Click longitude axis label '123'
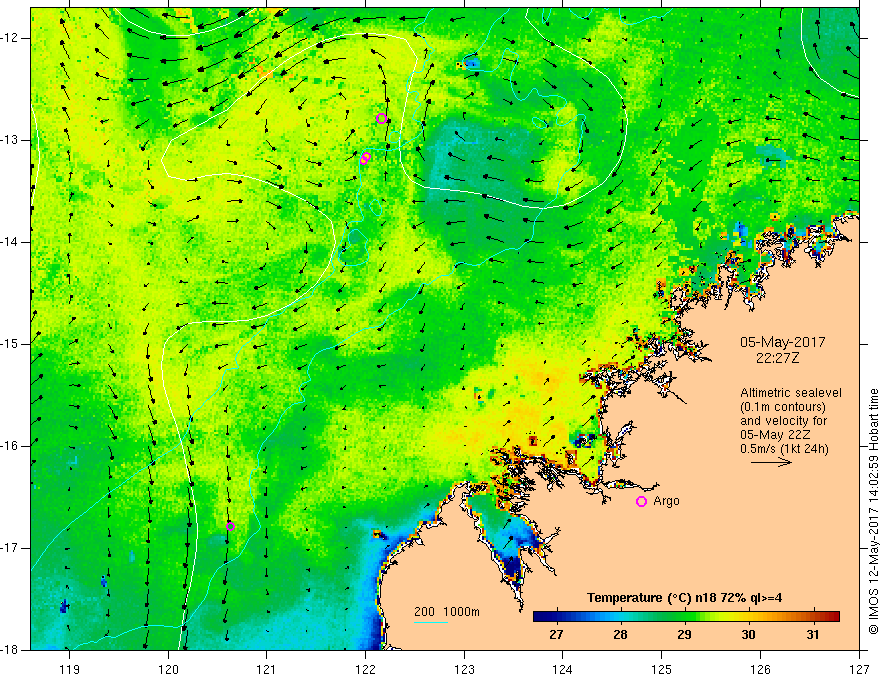 (464, 669)
